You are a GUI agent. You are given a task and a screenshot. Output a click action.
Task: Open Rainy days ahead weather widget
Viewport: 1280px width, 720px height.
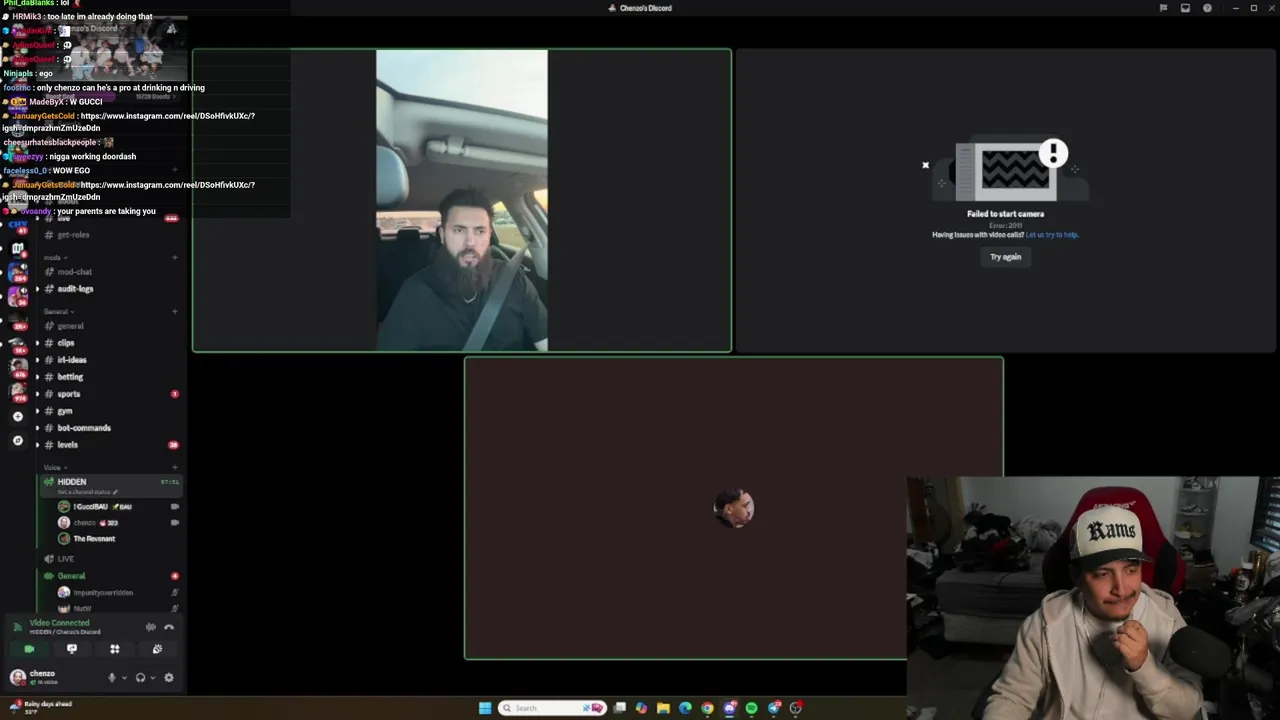click(x=40, y=707)
